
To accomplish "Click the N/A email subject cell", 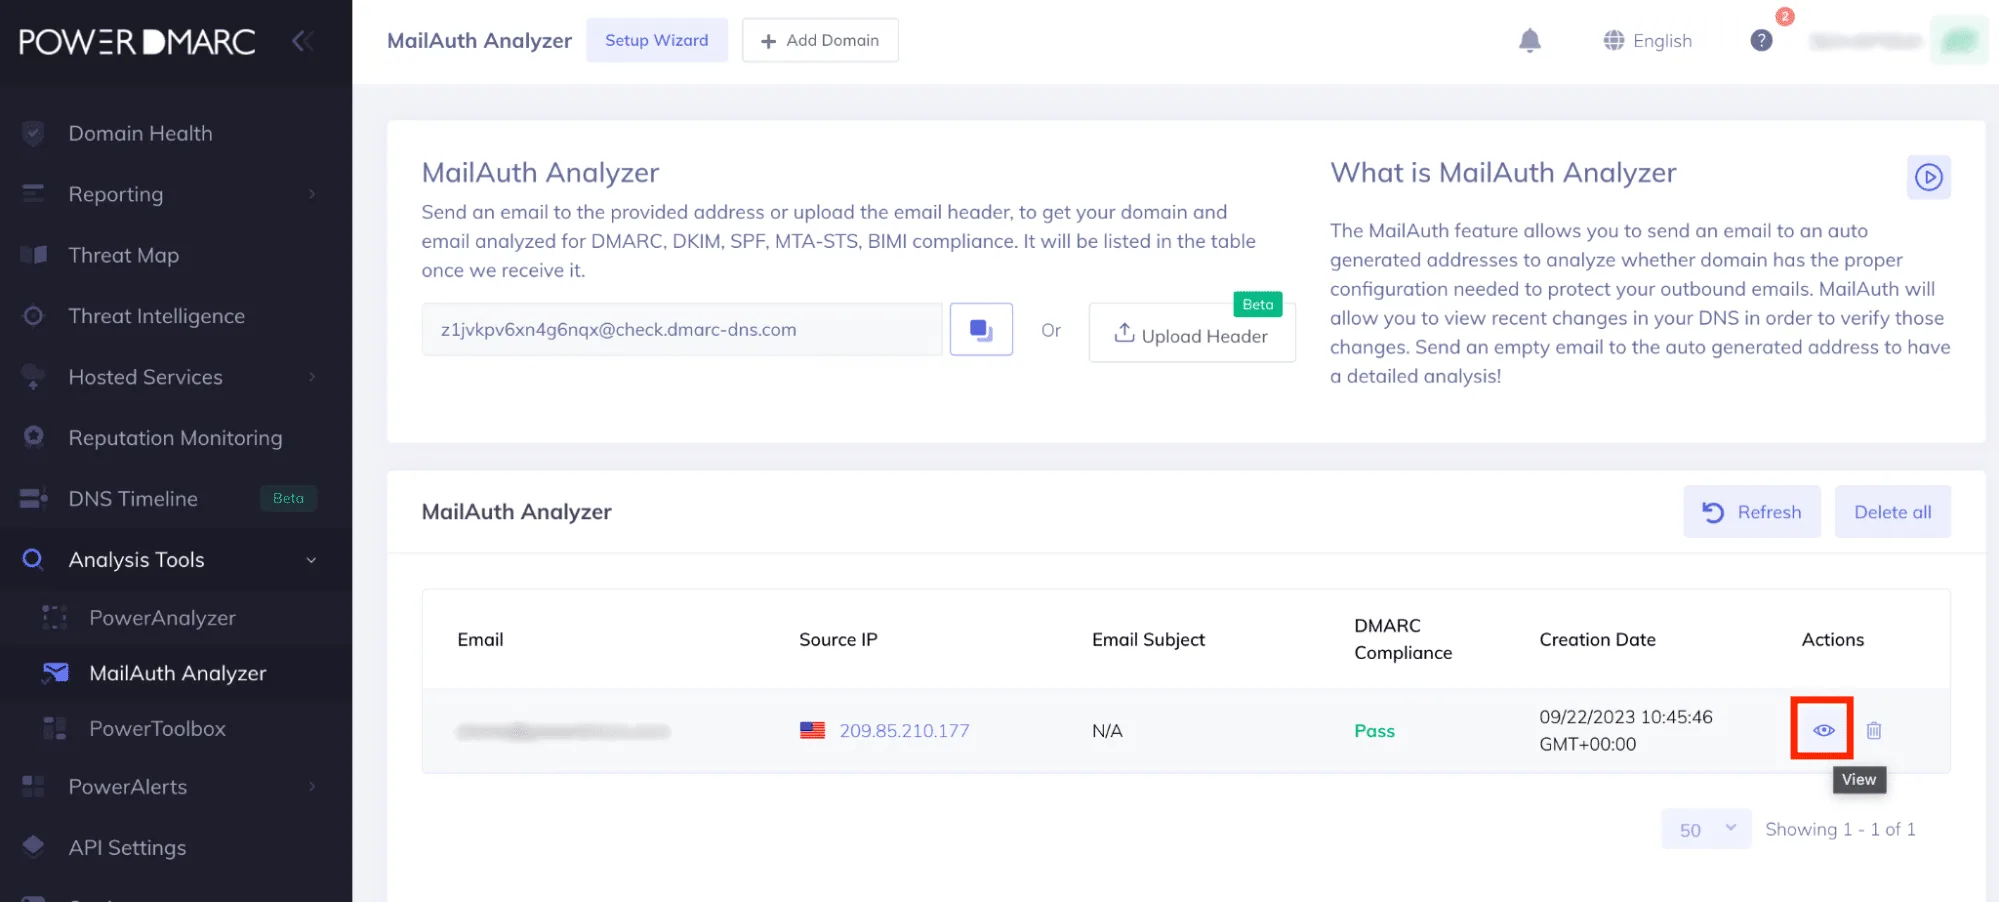I will click(x=1107, y=731).
